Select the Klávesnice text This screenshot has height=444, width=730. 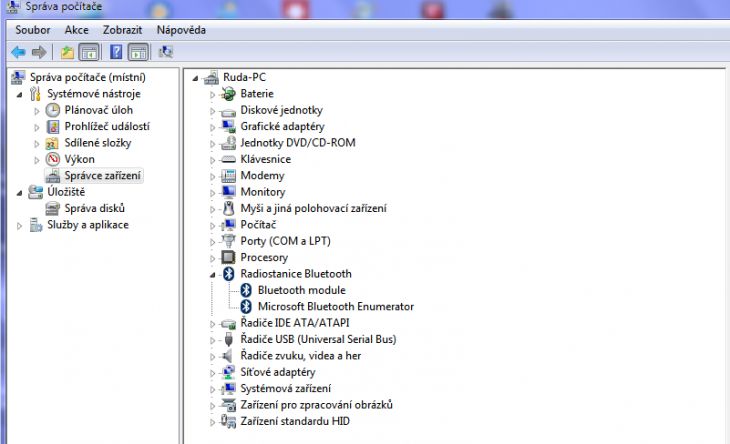point(265,159)
